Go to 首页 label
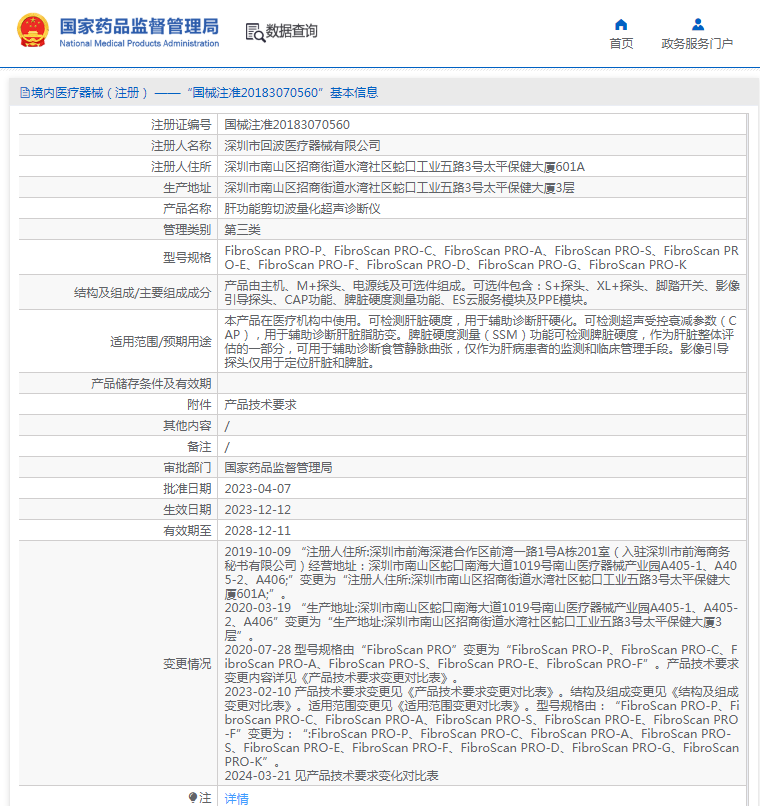The image size is (760, 806). 621,44
